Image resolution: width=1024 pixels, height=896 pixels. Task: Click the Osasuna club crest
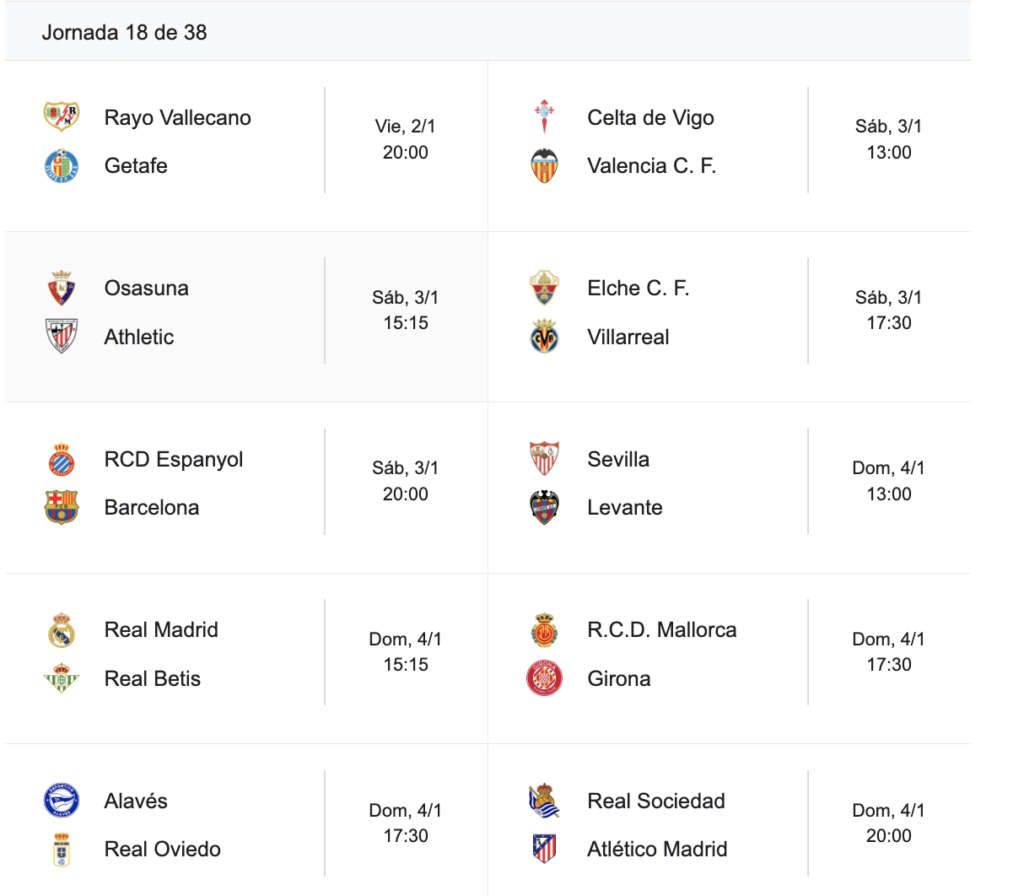click(x=61, y=288)
